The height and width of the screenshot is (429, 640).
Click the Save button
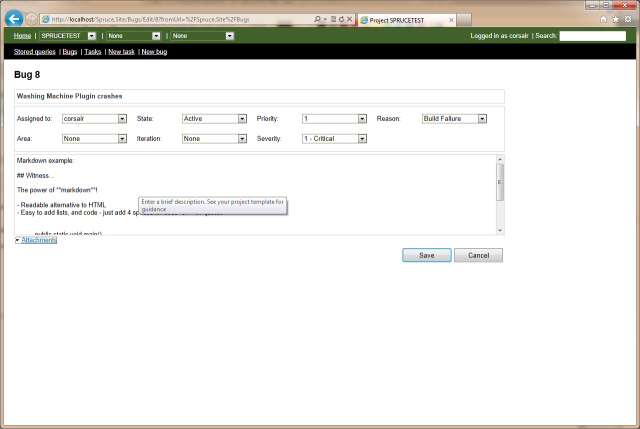(x=427, y=255)
